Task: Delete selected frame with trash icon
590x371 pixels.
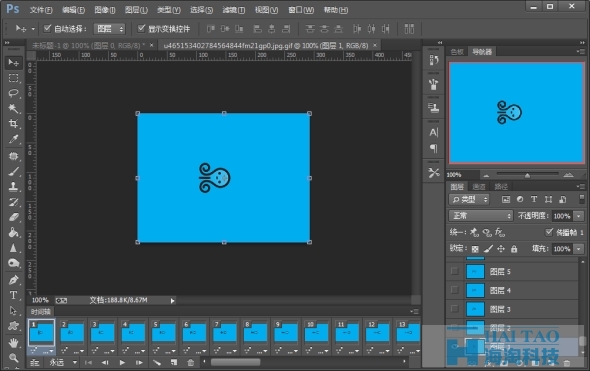Action: click(x=191, y=362)
